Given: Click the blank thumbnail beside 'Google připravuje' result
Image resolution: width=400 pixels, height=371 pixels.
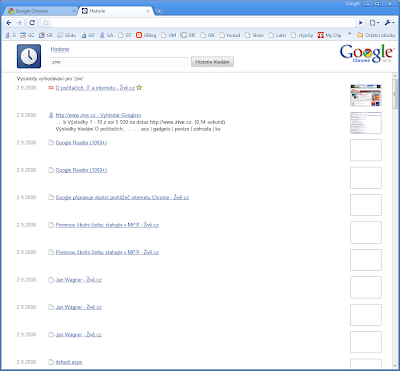Looking at the screenshot, I should tap(366, 205).
